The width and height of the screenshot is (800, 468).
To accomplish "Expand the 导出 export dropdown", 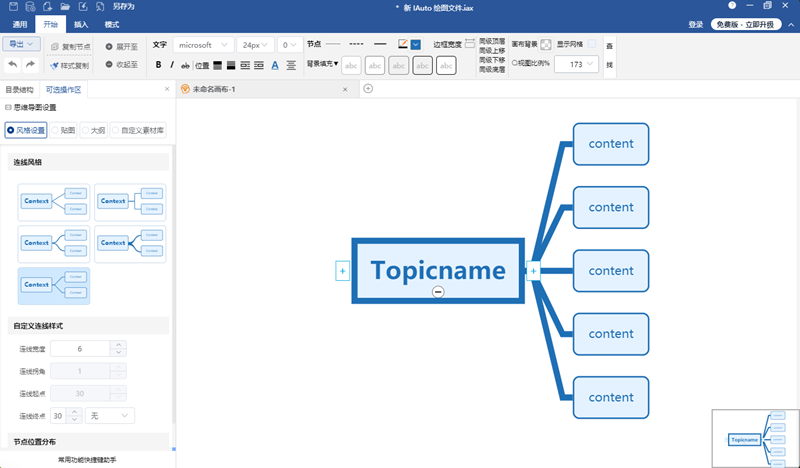I will coord(21,44).
